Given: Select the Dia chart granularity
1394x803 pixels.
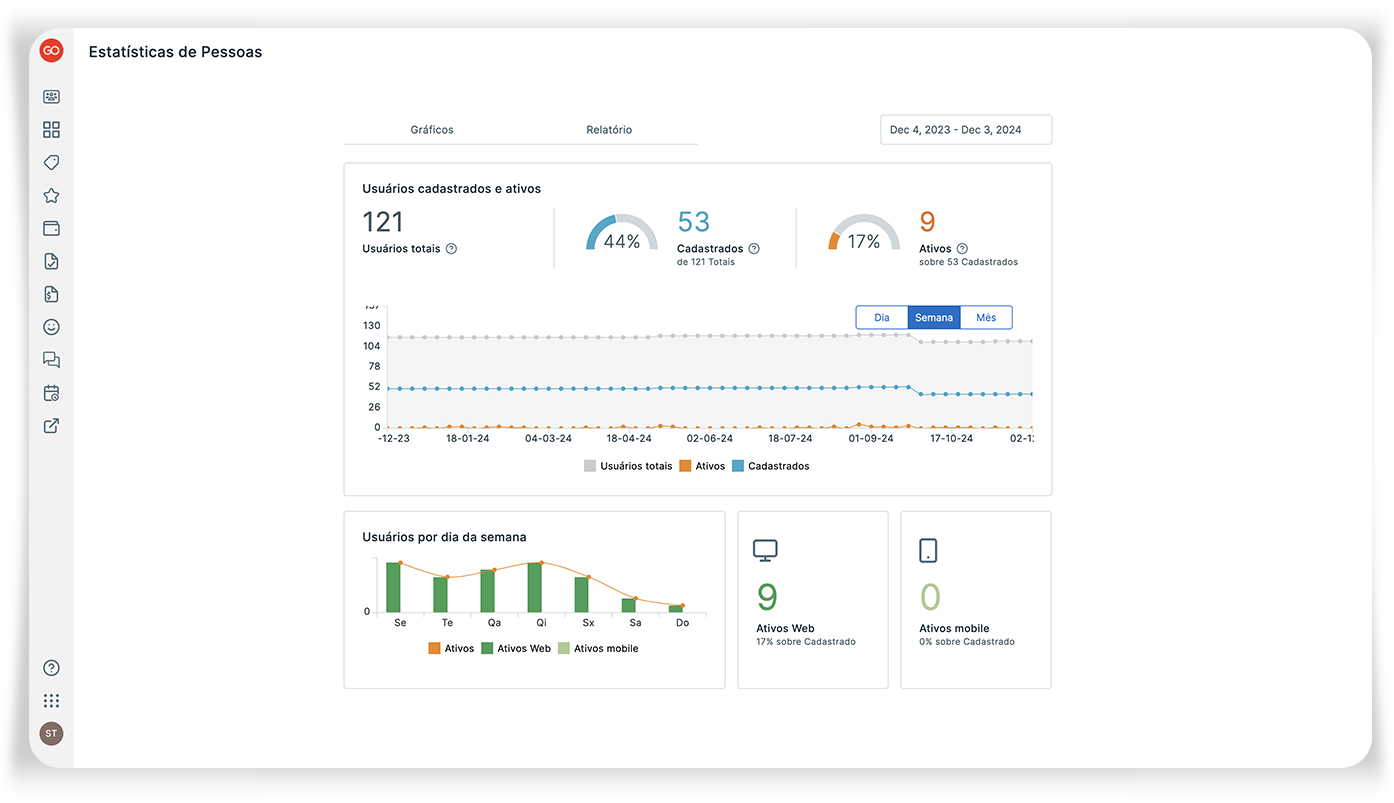Looking at the screenshot, I should click(x=882, y=317).
